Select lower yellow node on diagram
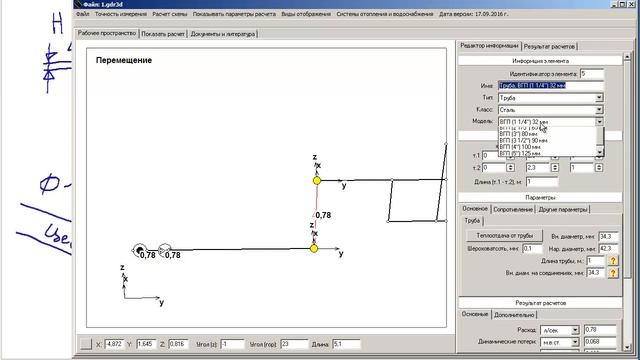Image resolution: width=640 pixels, height=360 pixels. [x=314, y=249]
